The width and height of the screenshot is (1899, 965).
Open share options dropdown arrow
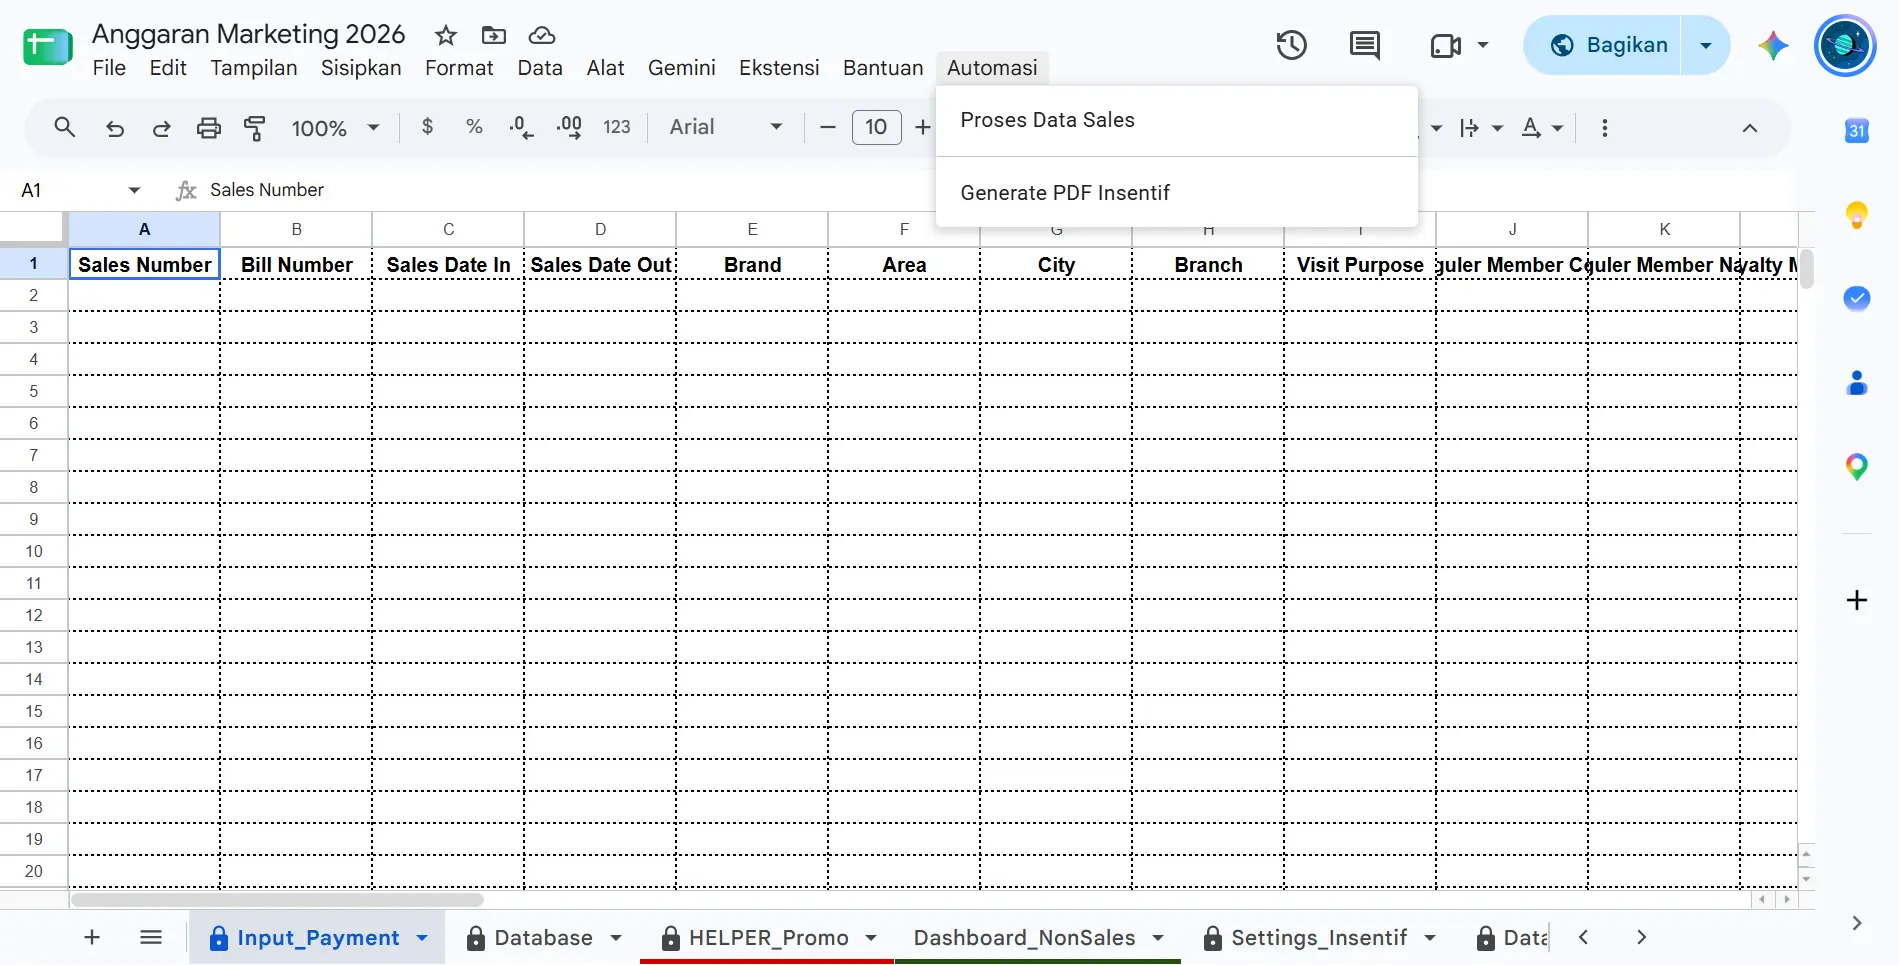(1706, 45)
